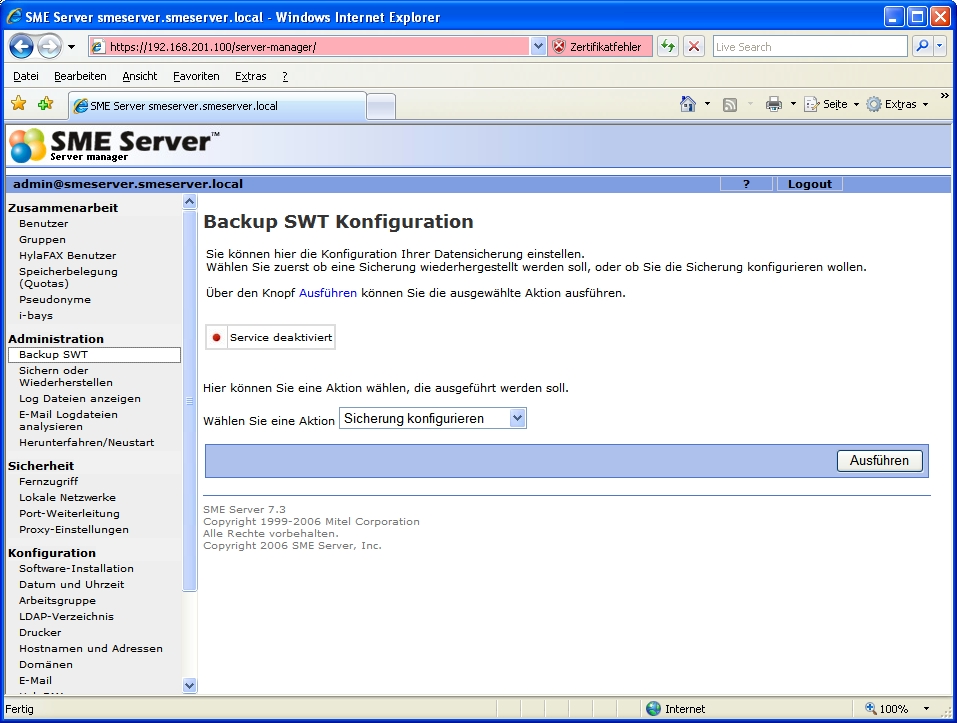Open Proxy-Einstellungen link
This screenshot has height=723, width=957.
[x=74, y=529]
